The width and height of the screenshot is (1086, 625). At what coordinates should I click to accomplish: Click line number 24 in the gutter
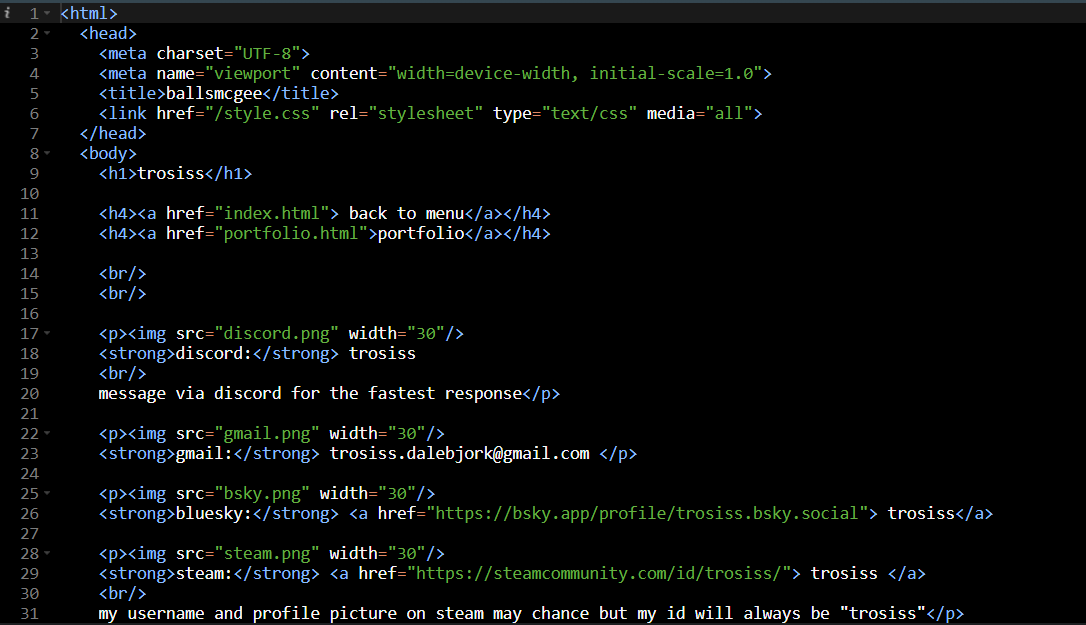coord(30,474)
